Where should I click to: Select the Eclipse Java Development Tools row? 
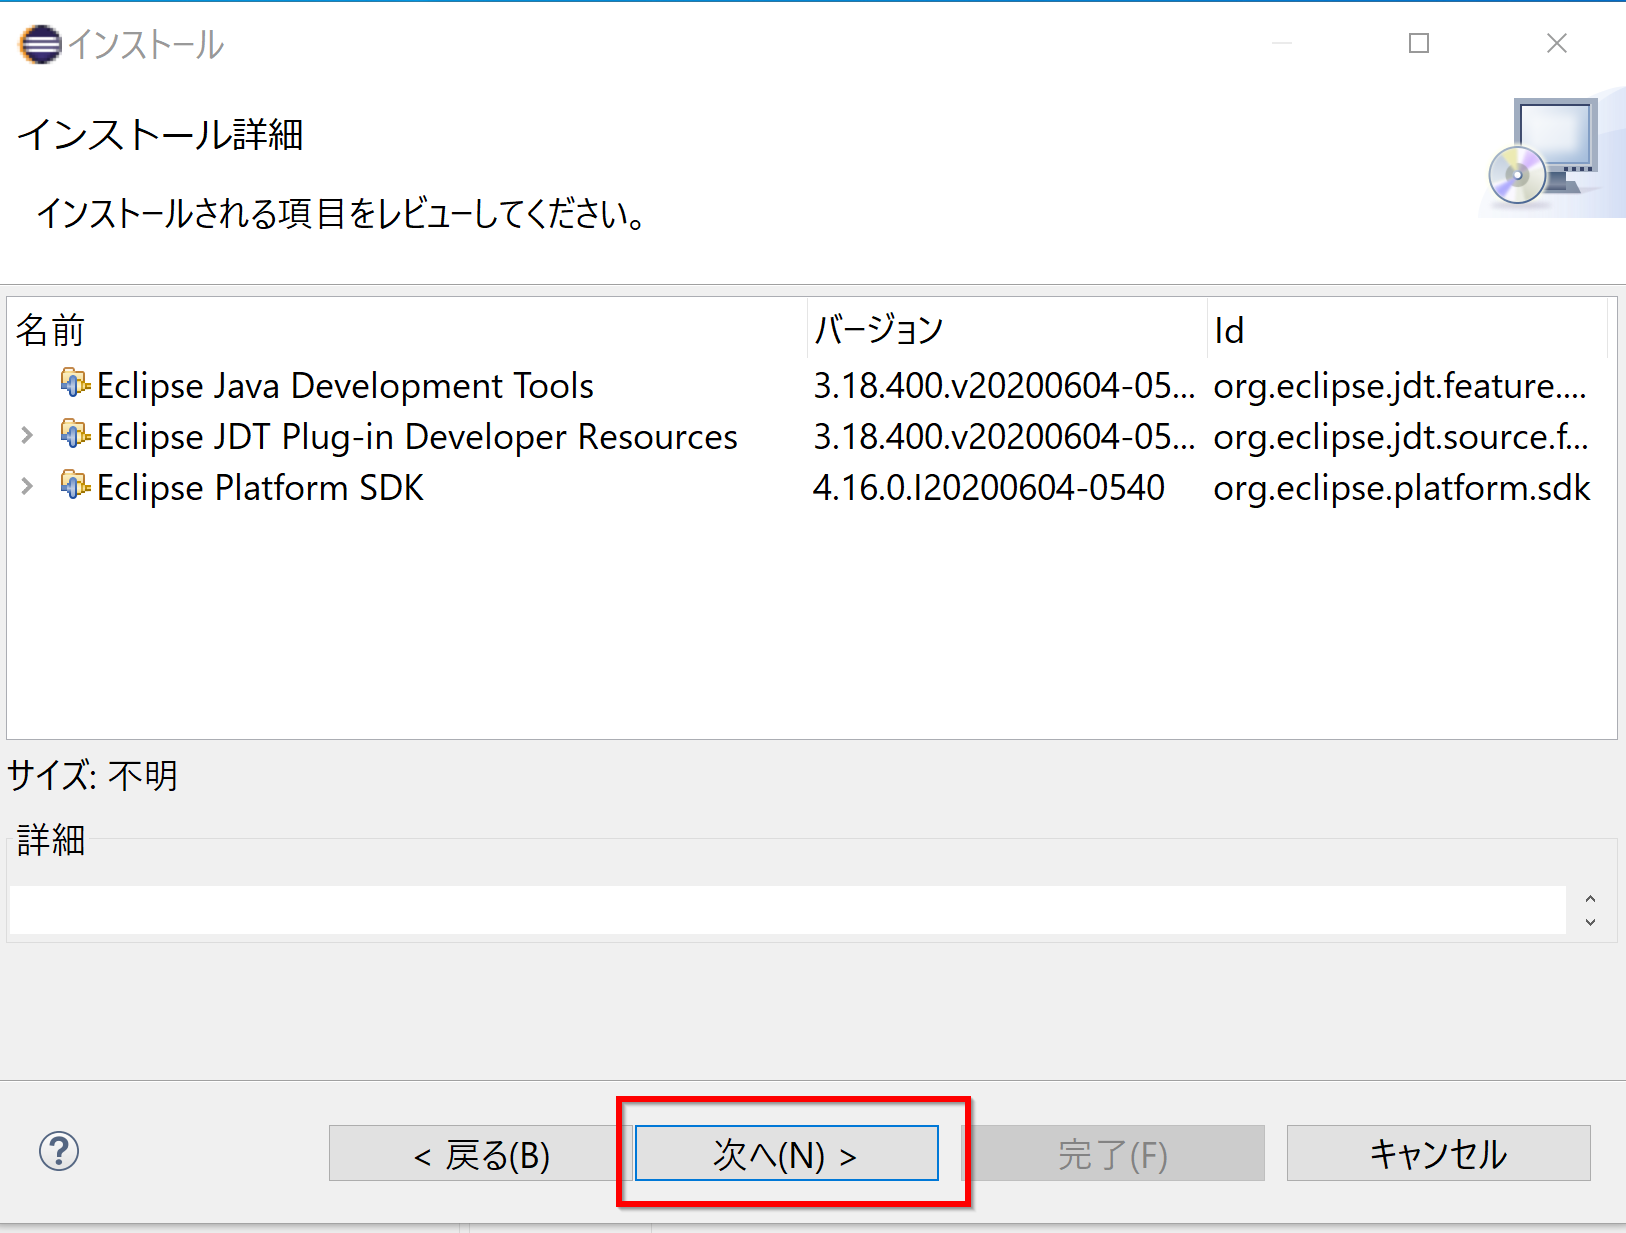tap(345, 386)
